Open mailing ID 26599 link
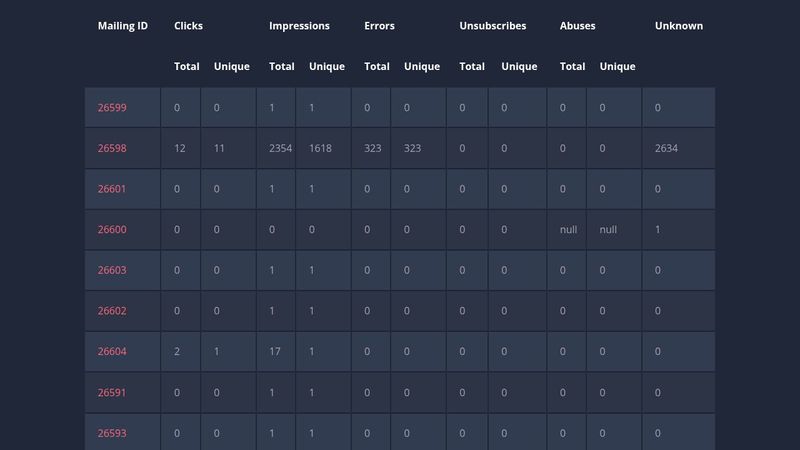The width and height of the screenshot is (800, 450). (112, 107)
